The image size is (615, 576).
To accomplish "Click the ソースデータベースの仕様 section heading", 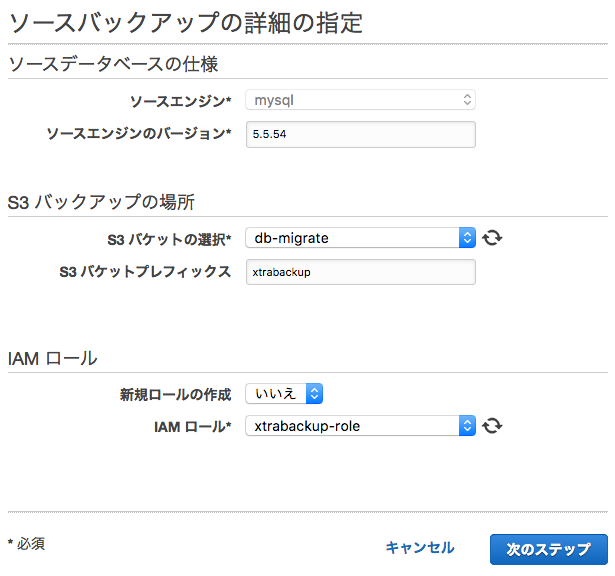I will (x=113, y=64).
